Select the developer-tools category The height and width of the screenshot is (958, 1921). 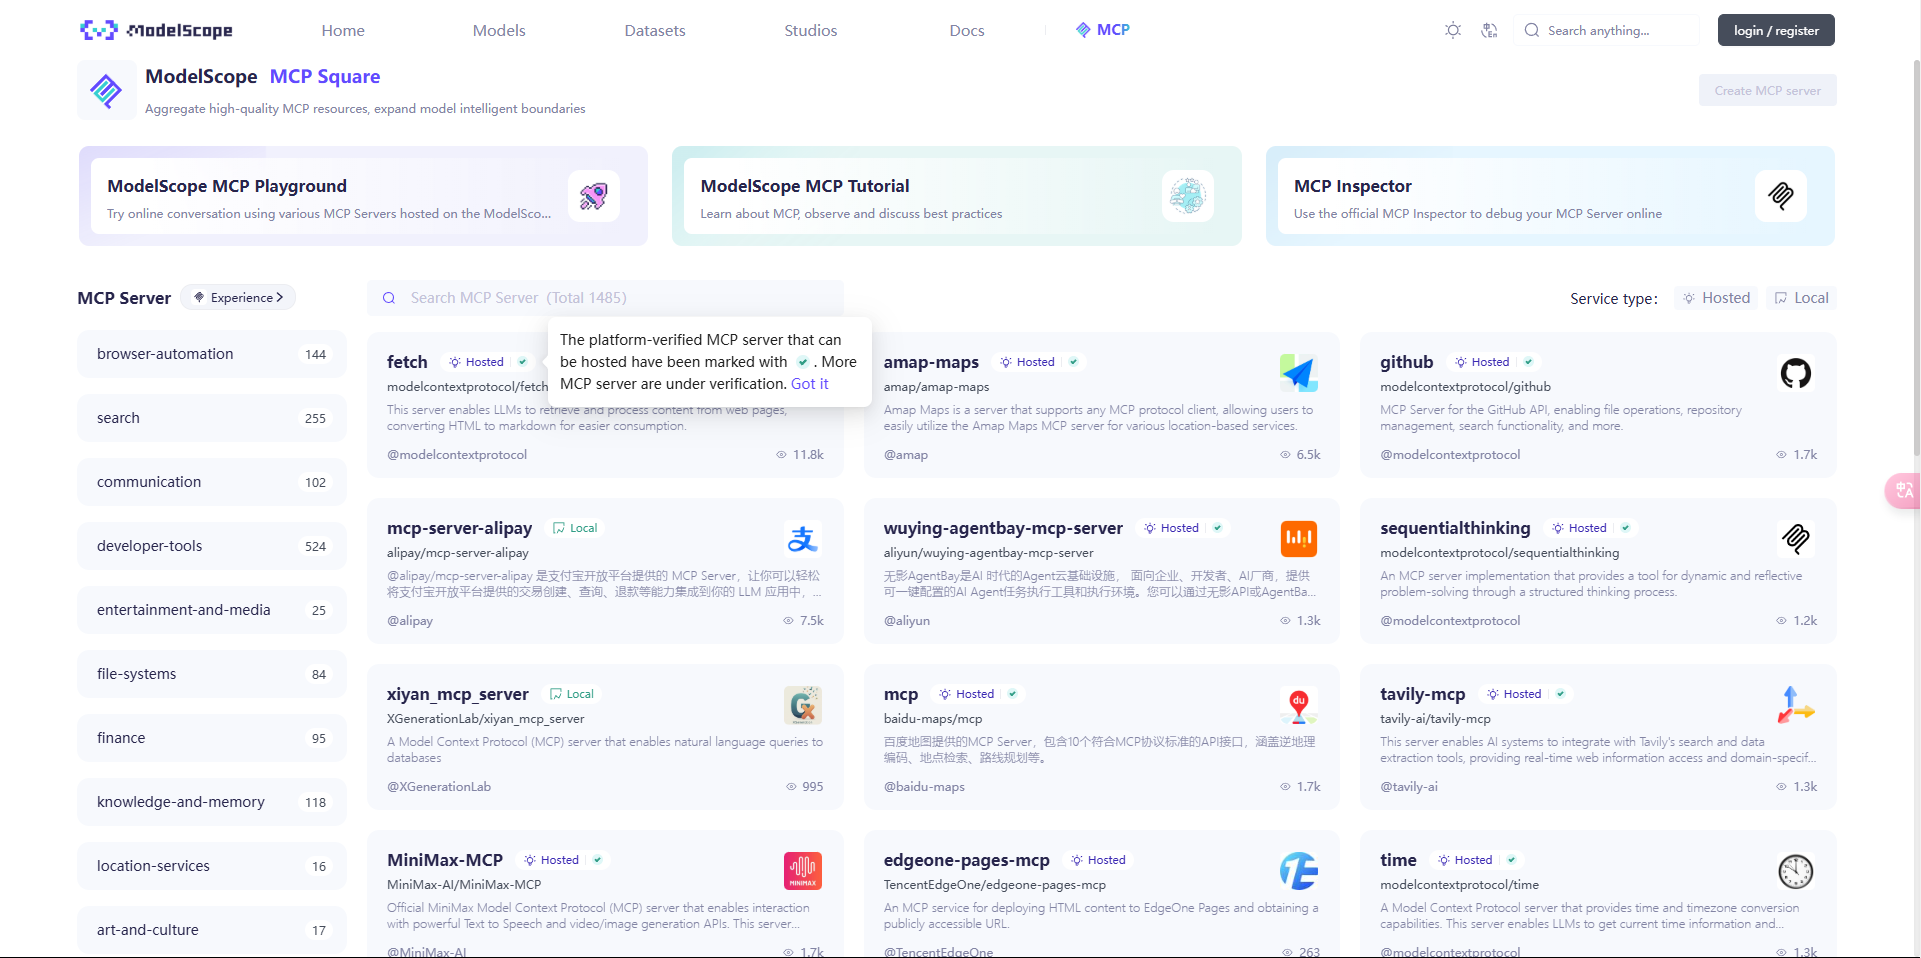tap(212, 546)
